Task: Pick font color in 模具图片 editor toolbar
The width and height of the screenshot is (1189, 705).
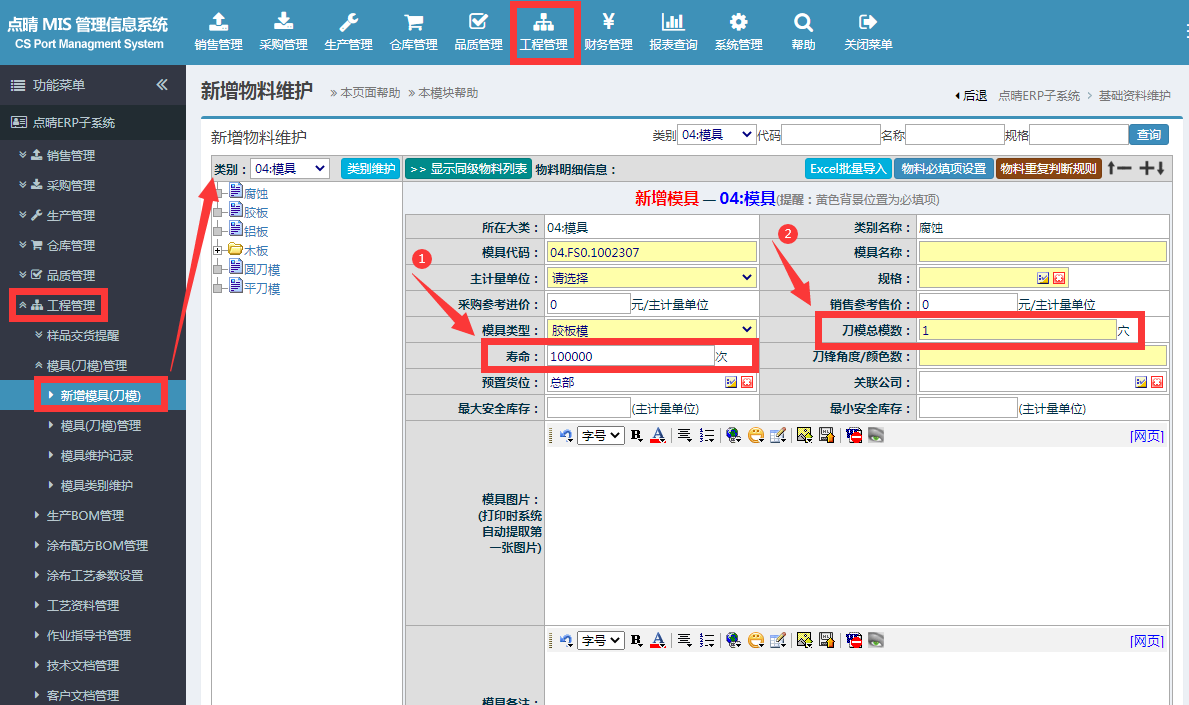Action: click(658, 435)
